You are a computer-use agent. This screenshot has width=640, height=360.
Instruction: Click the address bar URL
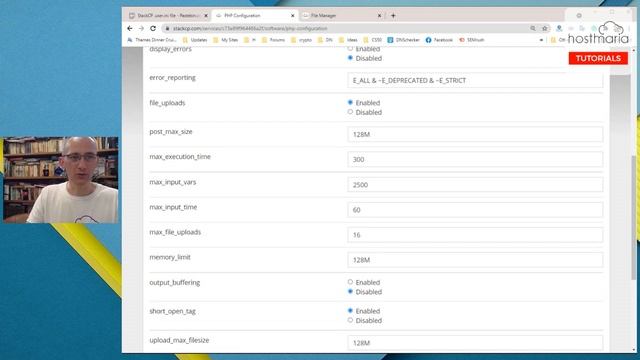(250, 29)
